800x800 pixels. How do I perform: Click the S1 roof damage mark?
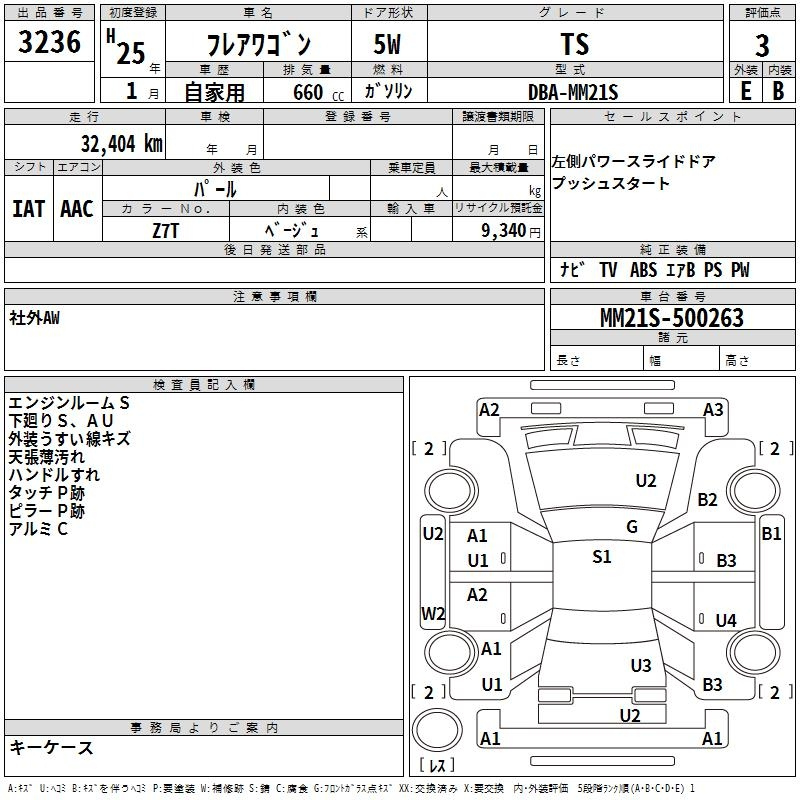point(602,556)
